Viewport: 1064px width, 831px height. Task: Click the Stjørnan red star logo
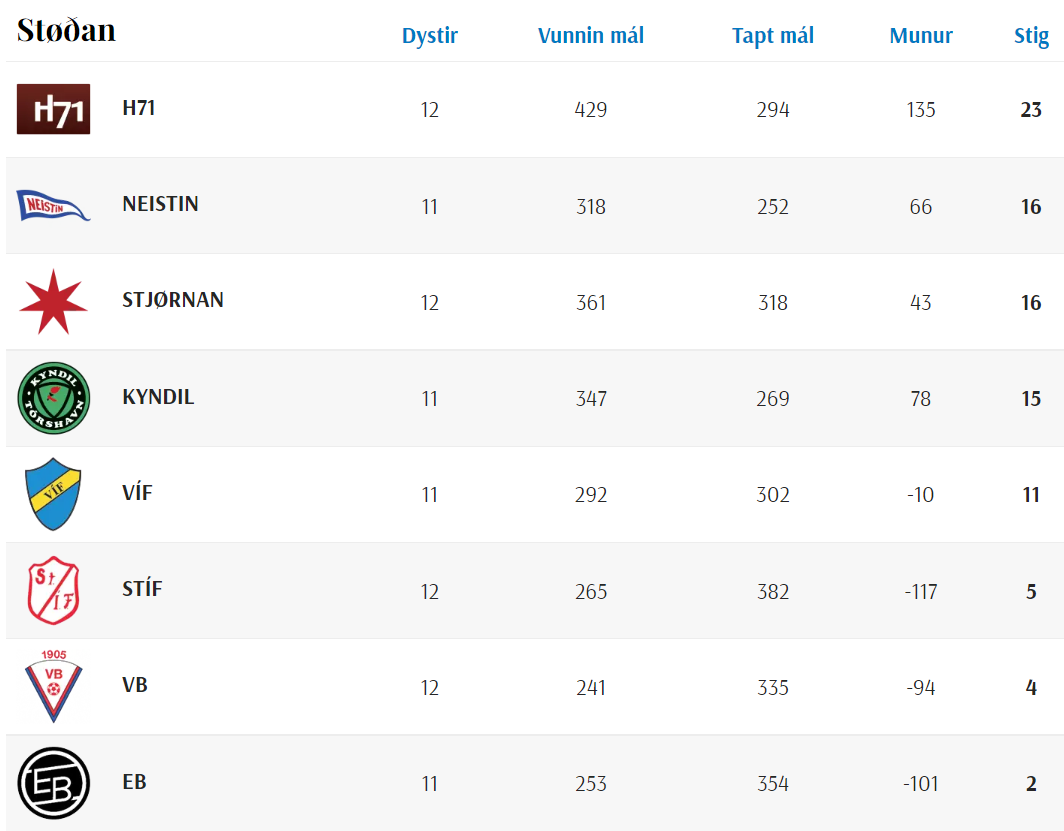54,301
